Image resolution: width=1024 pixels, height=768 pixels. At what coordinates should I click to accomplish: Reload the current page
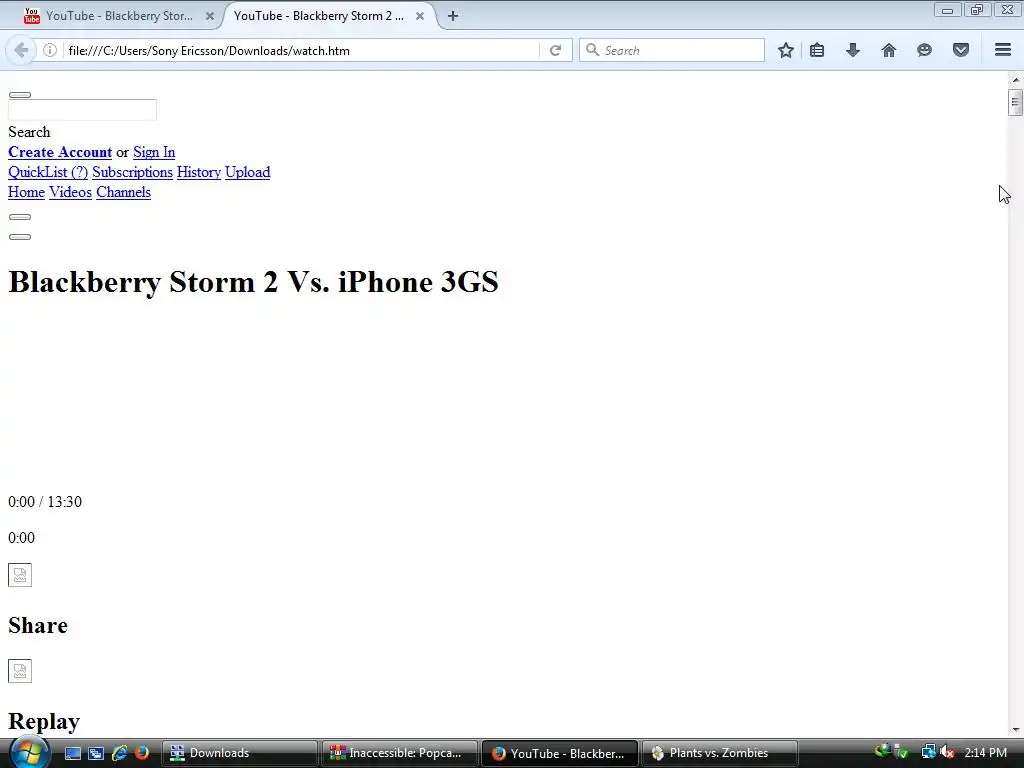(555, 50)
